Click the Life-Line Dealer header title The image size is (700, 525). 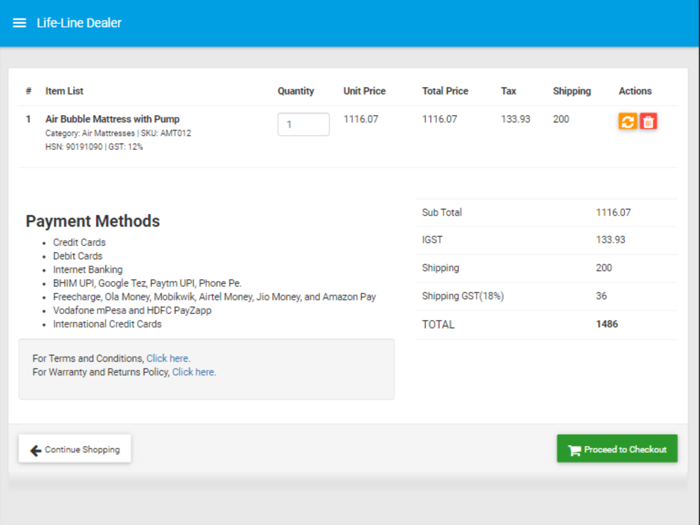[x=79, y=23]
